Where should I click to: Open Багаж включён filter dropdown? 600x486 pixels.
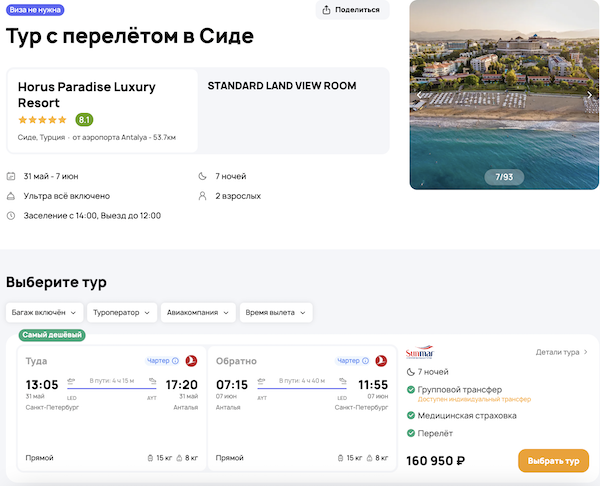43,313
